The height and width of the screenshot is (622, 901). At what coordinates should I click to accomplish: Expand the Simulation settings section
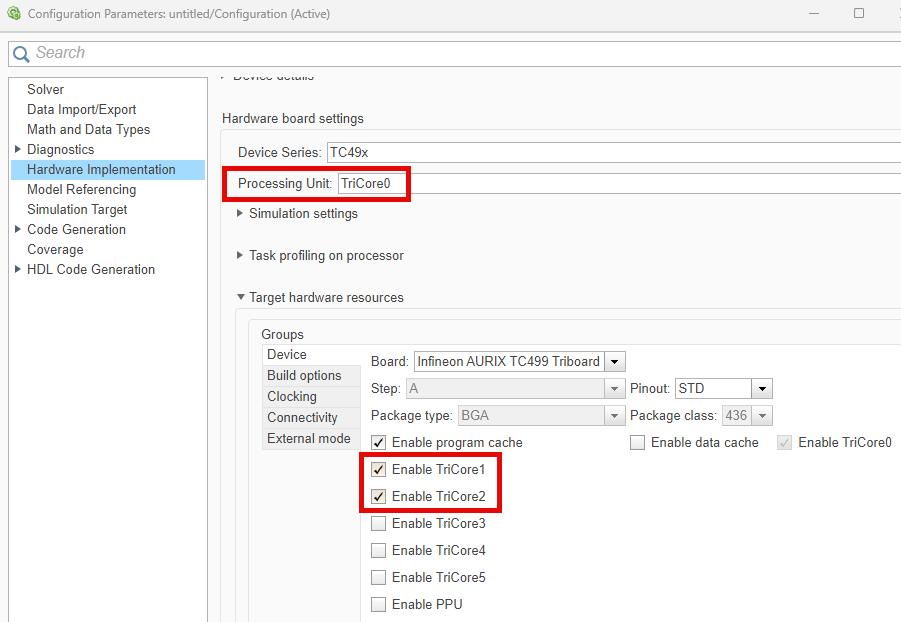(240, 213)
